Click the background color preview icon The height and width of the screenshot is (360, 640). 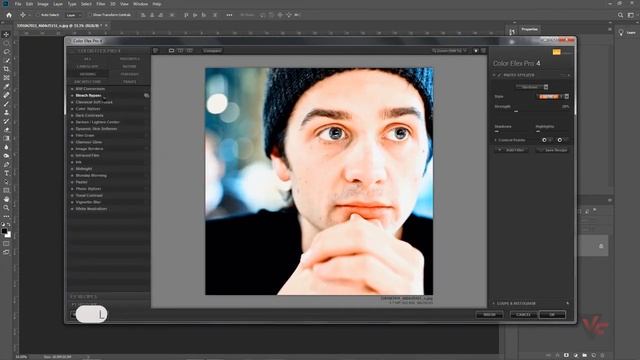pos(476,51)
